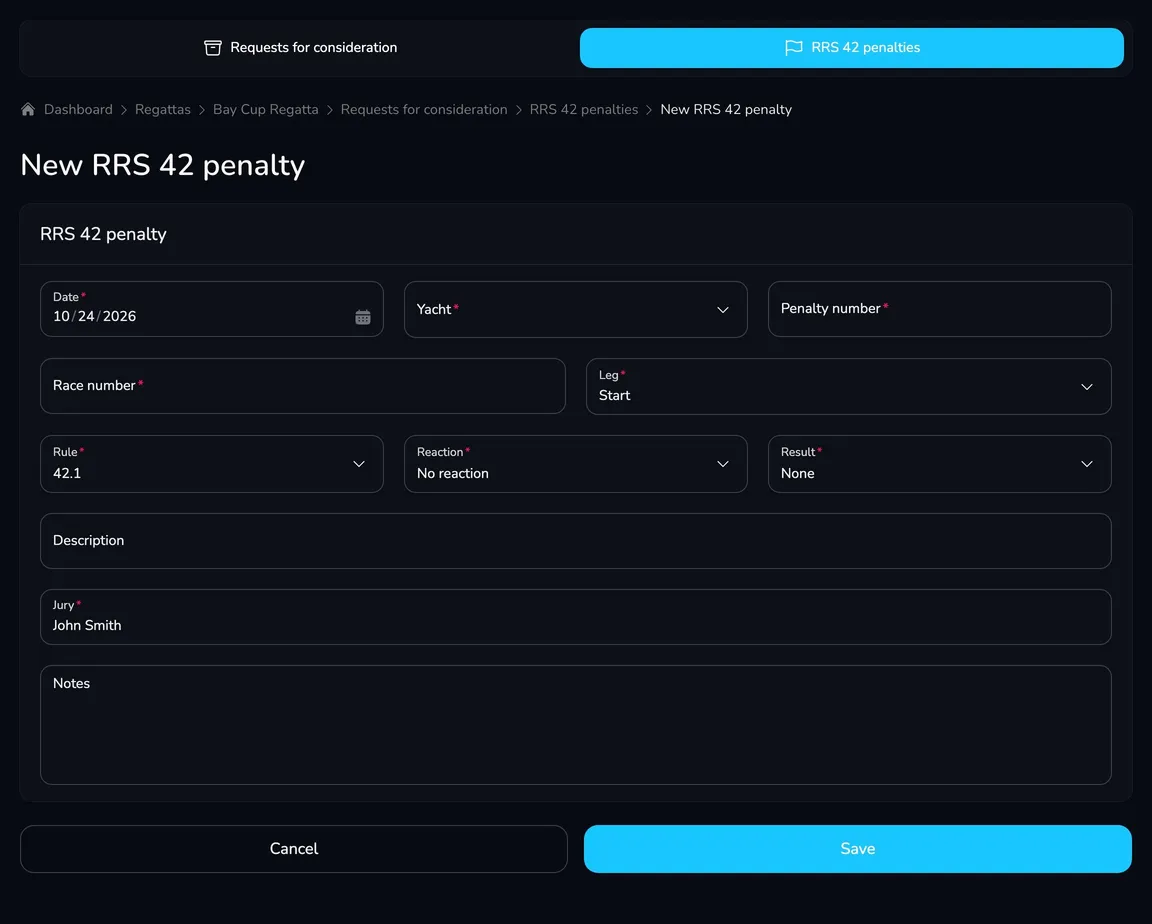
Task: Switch to RRS 42 penalties tab
Action: coord(852,48)
